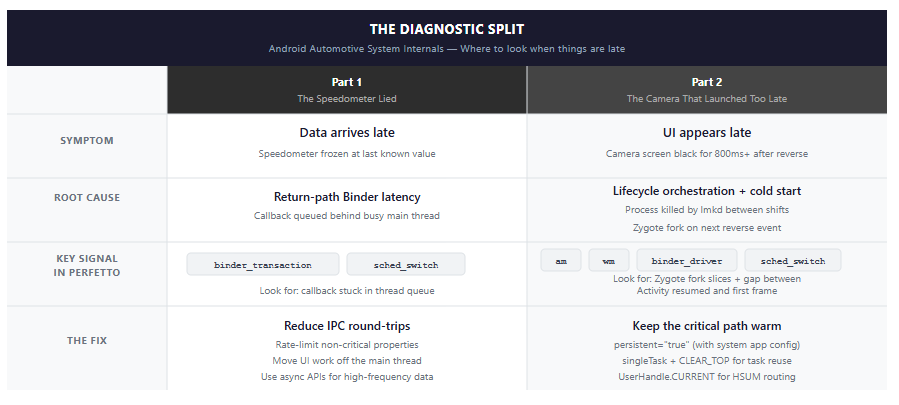Click the Part 2 column header
This screenshot has width=899, height=405.
pyautogui.click(x=707, y=89)
